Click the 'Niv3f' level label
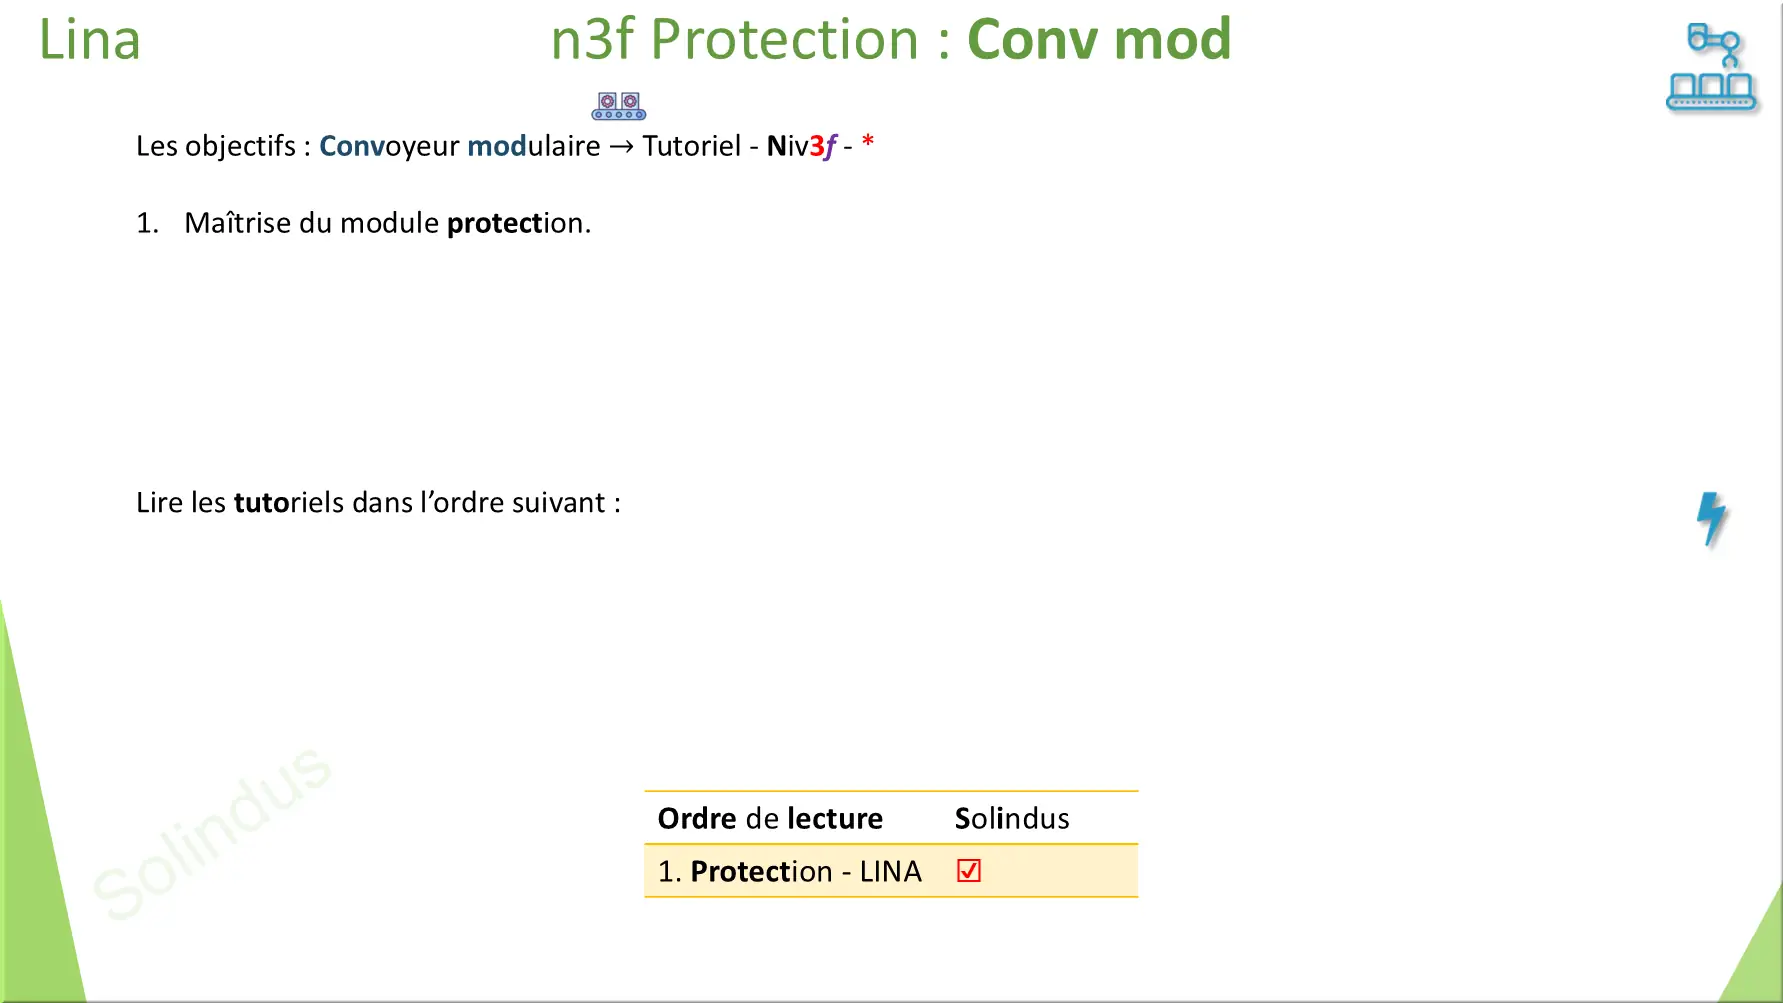 800,146
